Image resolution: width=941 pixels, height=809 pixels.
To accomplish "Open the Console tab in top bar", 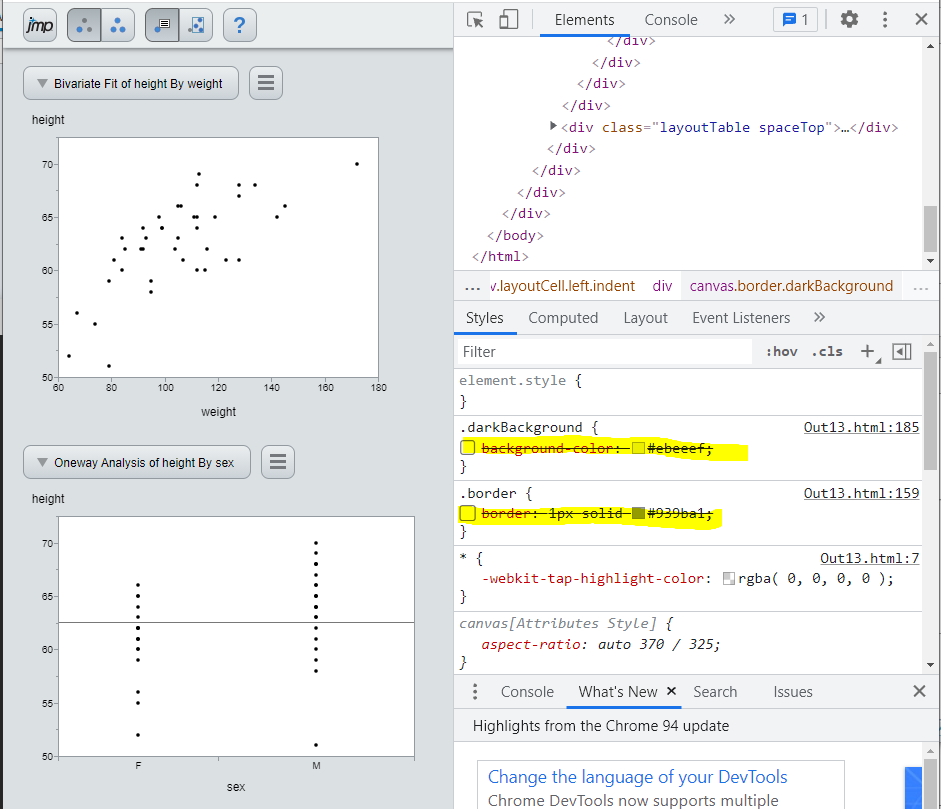I will pos(671,20).
